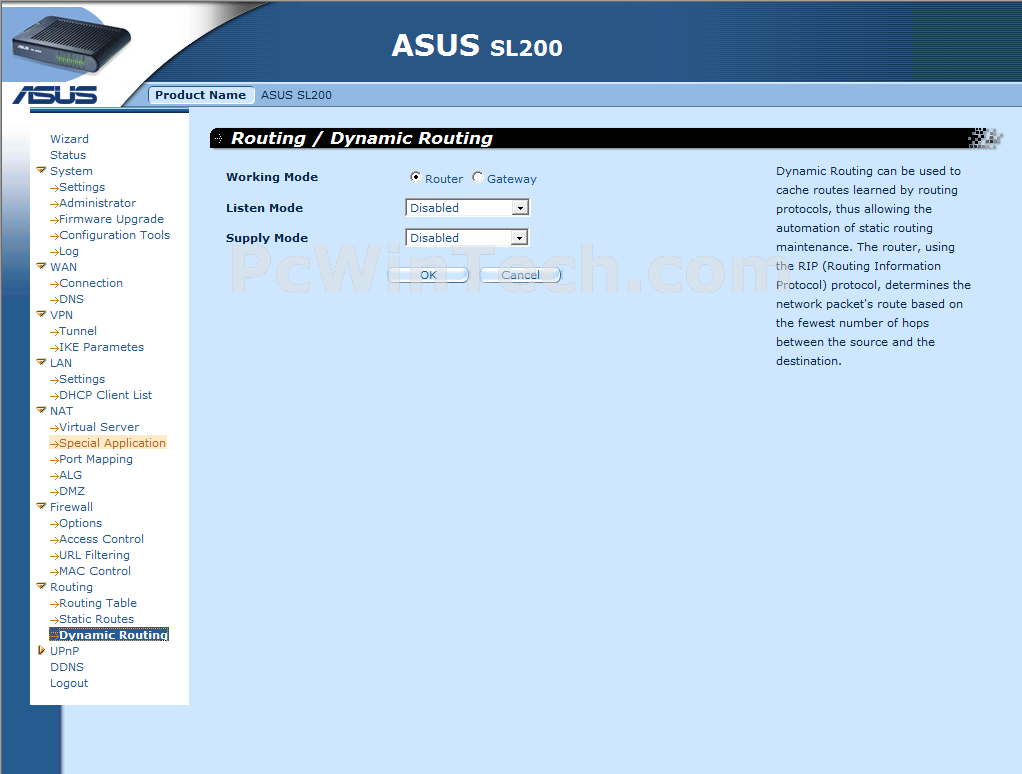Click the VPN menu heading
Screen dimensions: 1022x774
61,315
